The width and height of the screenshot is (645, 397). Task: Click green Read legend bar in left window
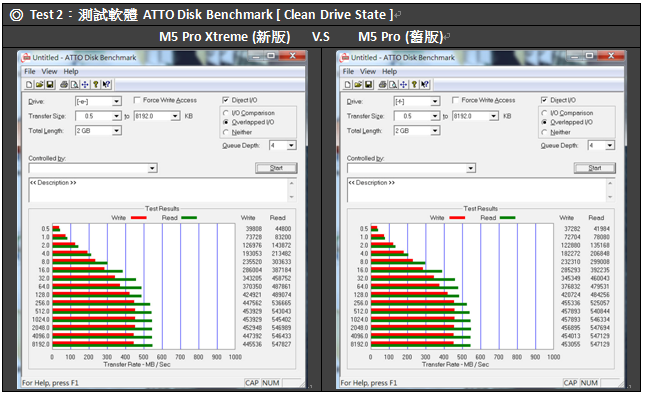click(x=189, y=218)
